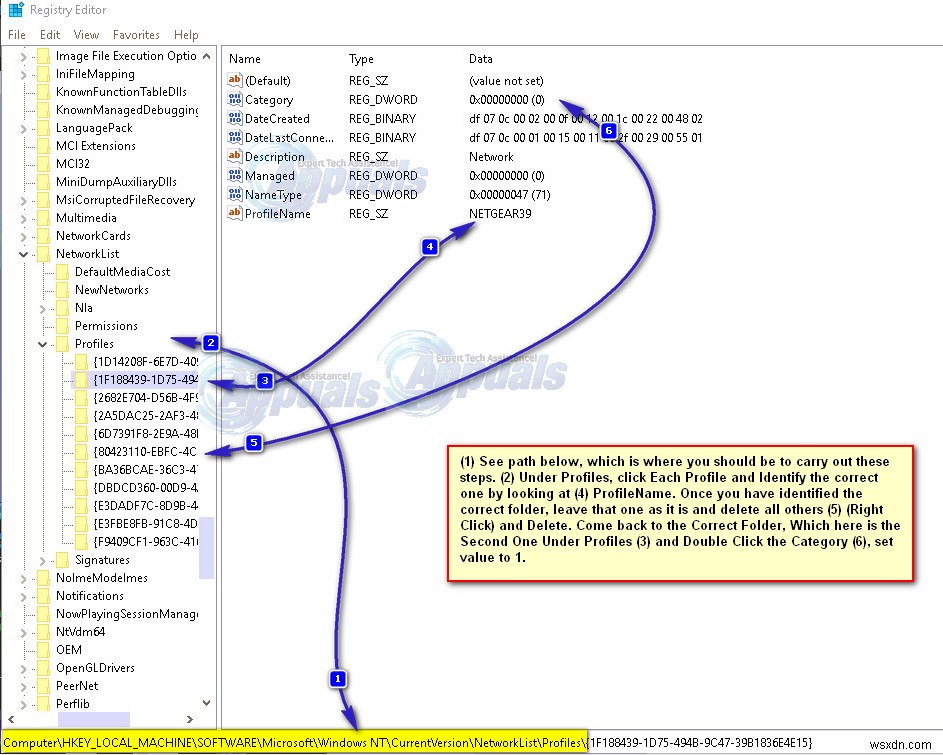Select the Managed DWORD value icon

point(234,176)
